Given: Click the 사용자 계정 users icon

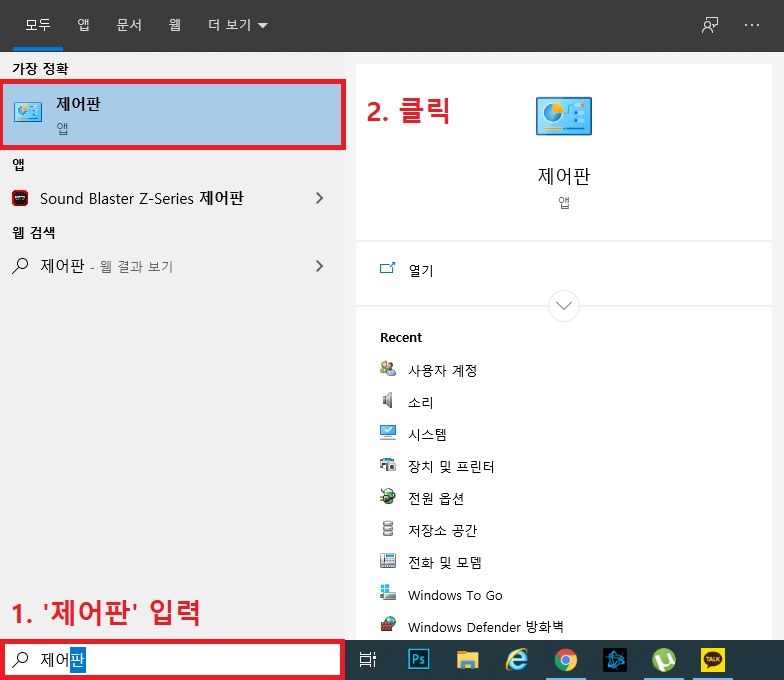Looking at the screenshot, I should coord(388,368).
